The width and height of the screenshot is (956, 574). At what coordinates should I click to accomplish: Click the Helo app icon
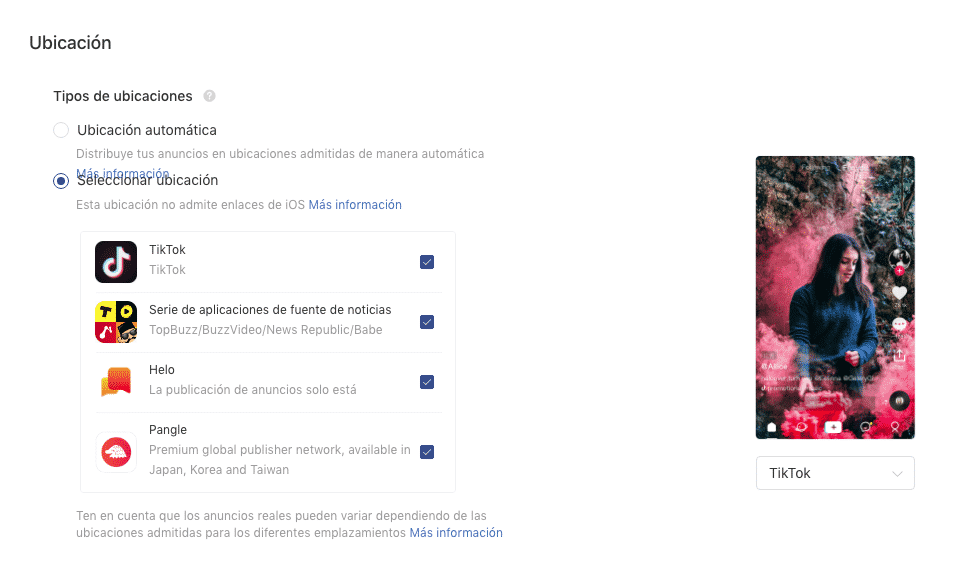(116, 382)
